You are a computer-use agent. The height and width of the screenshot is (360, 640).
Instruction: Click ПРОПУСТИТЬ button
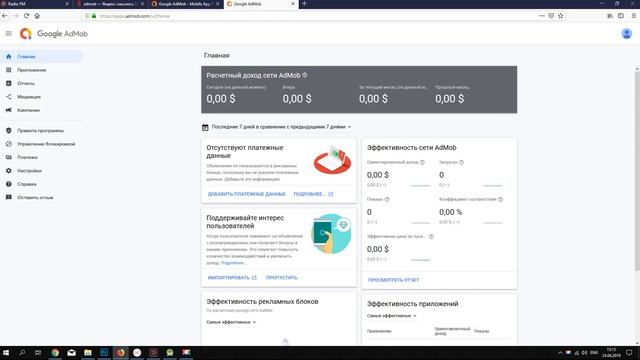pos(282,278)
